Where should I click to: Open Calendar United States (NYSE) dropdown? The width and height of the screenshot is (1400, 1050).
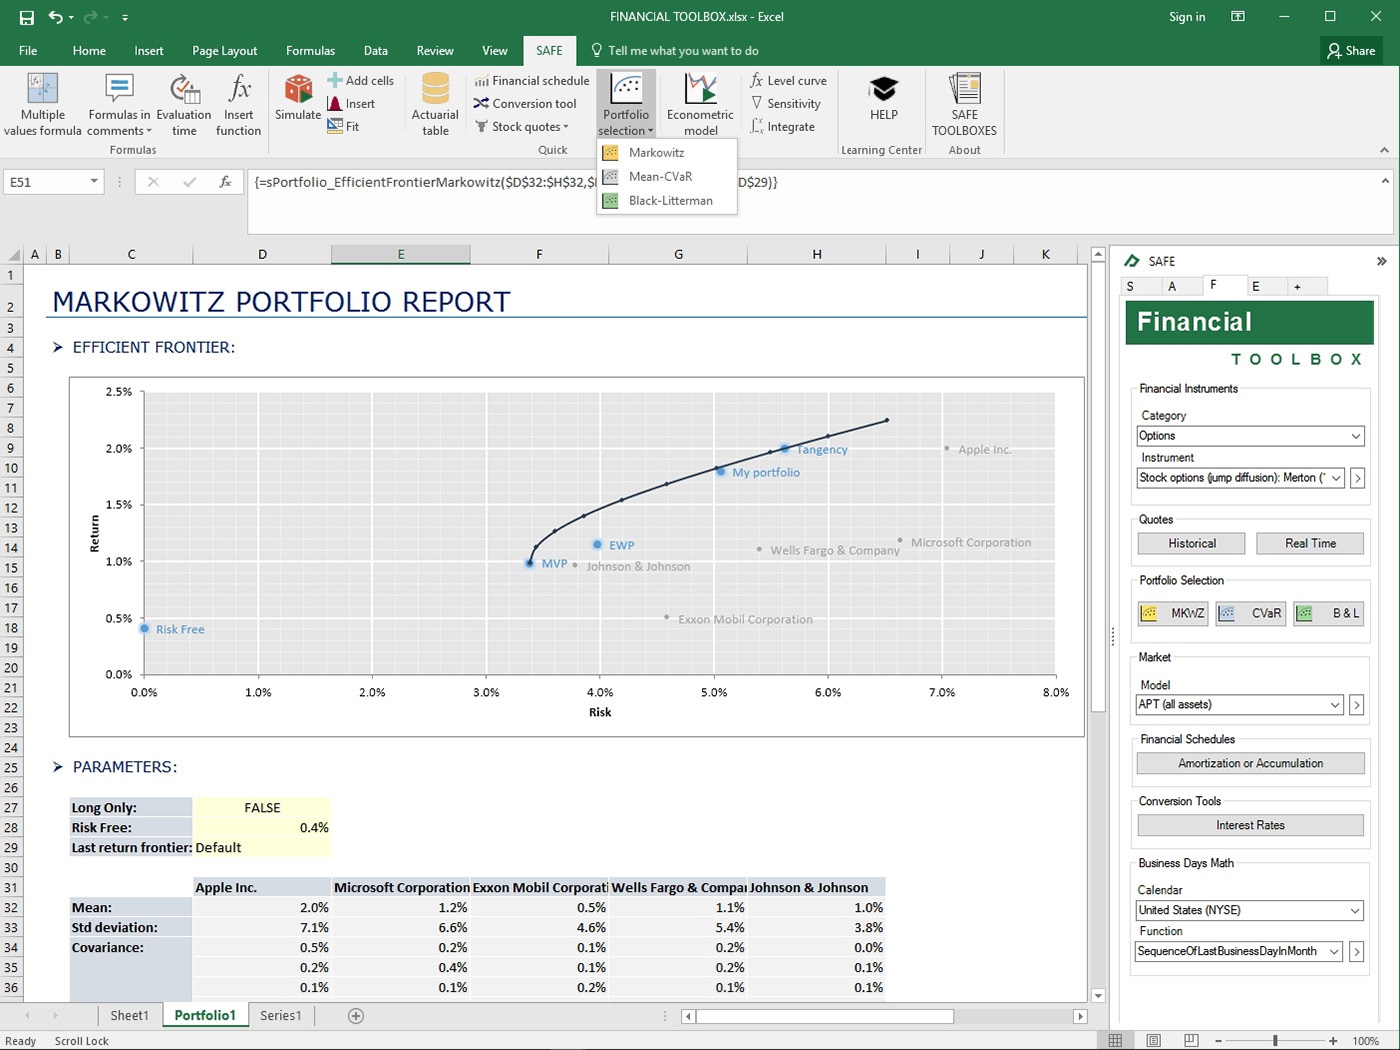click(1250, 911)
